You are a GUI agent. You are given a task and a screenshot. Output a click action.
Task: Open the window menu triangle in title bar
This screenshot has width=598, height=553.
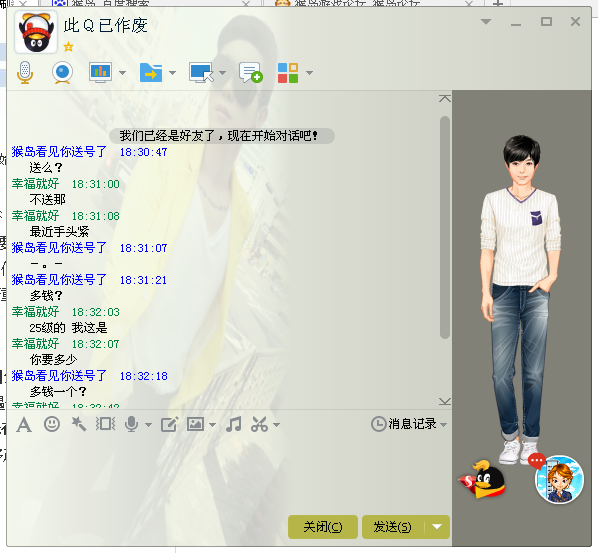pyautogui.click(x=486, y=22)
